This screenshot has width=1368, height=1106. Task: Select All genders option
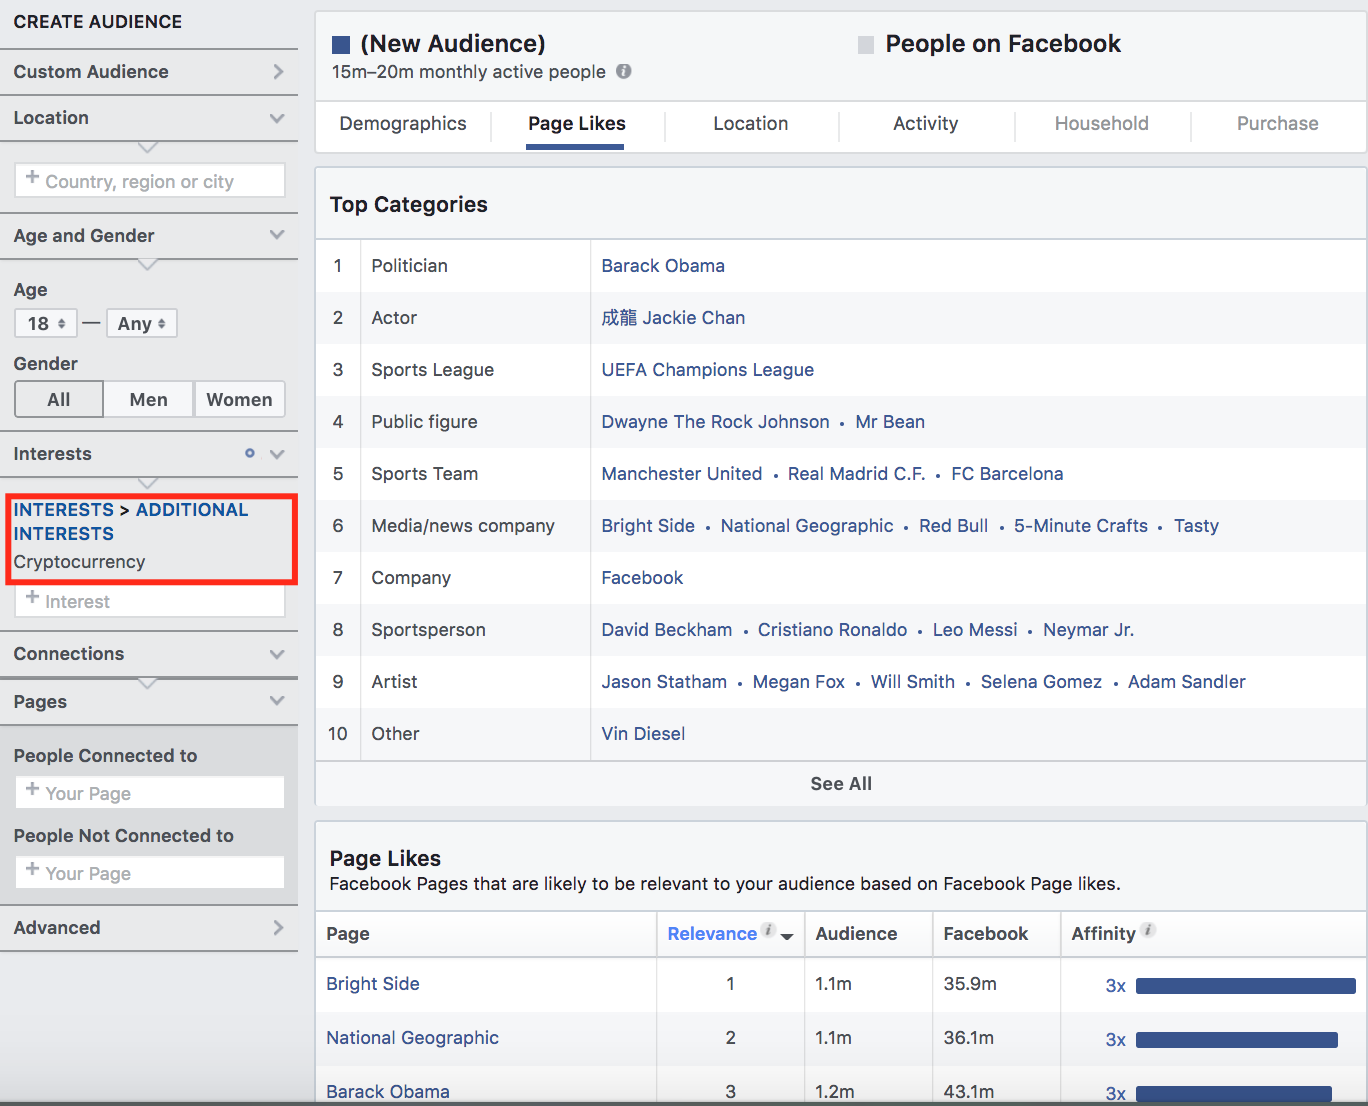pos(59,399)
